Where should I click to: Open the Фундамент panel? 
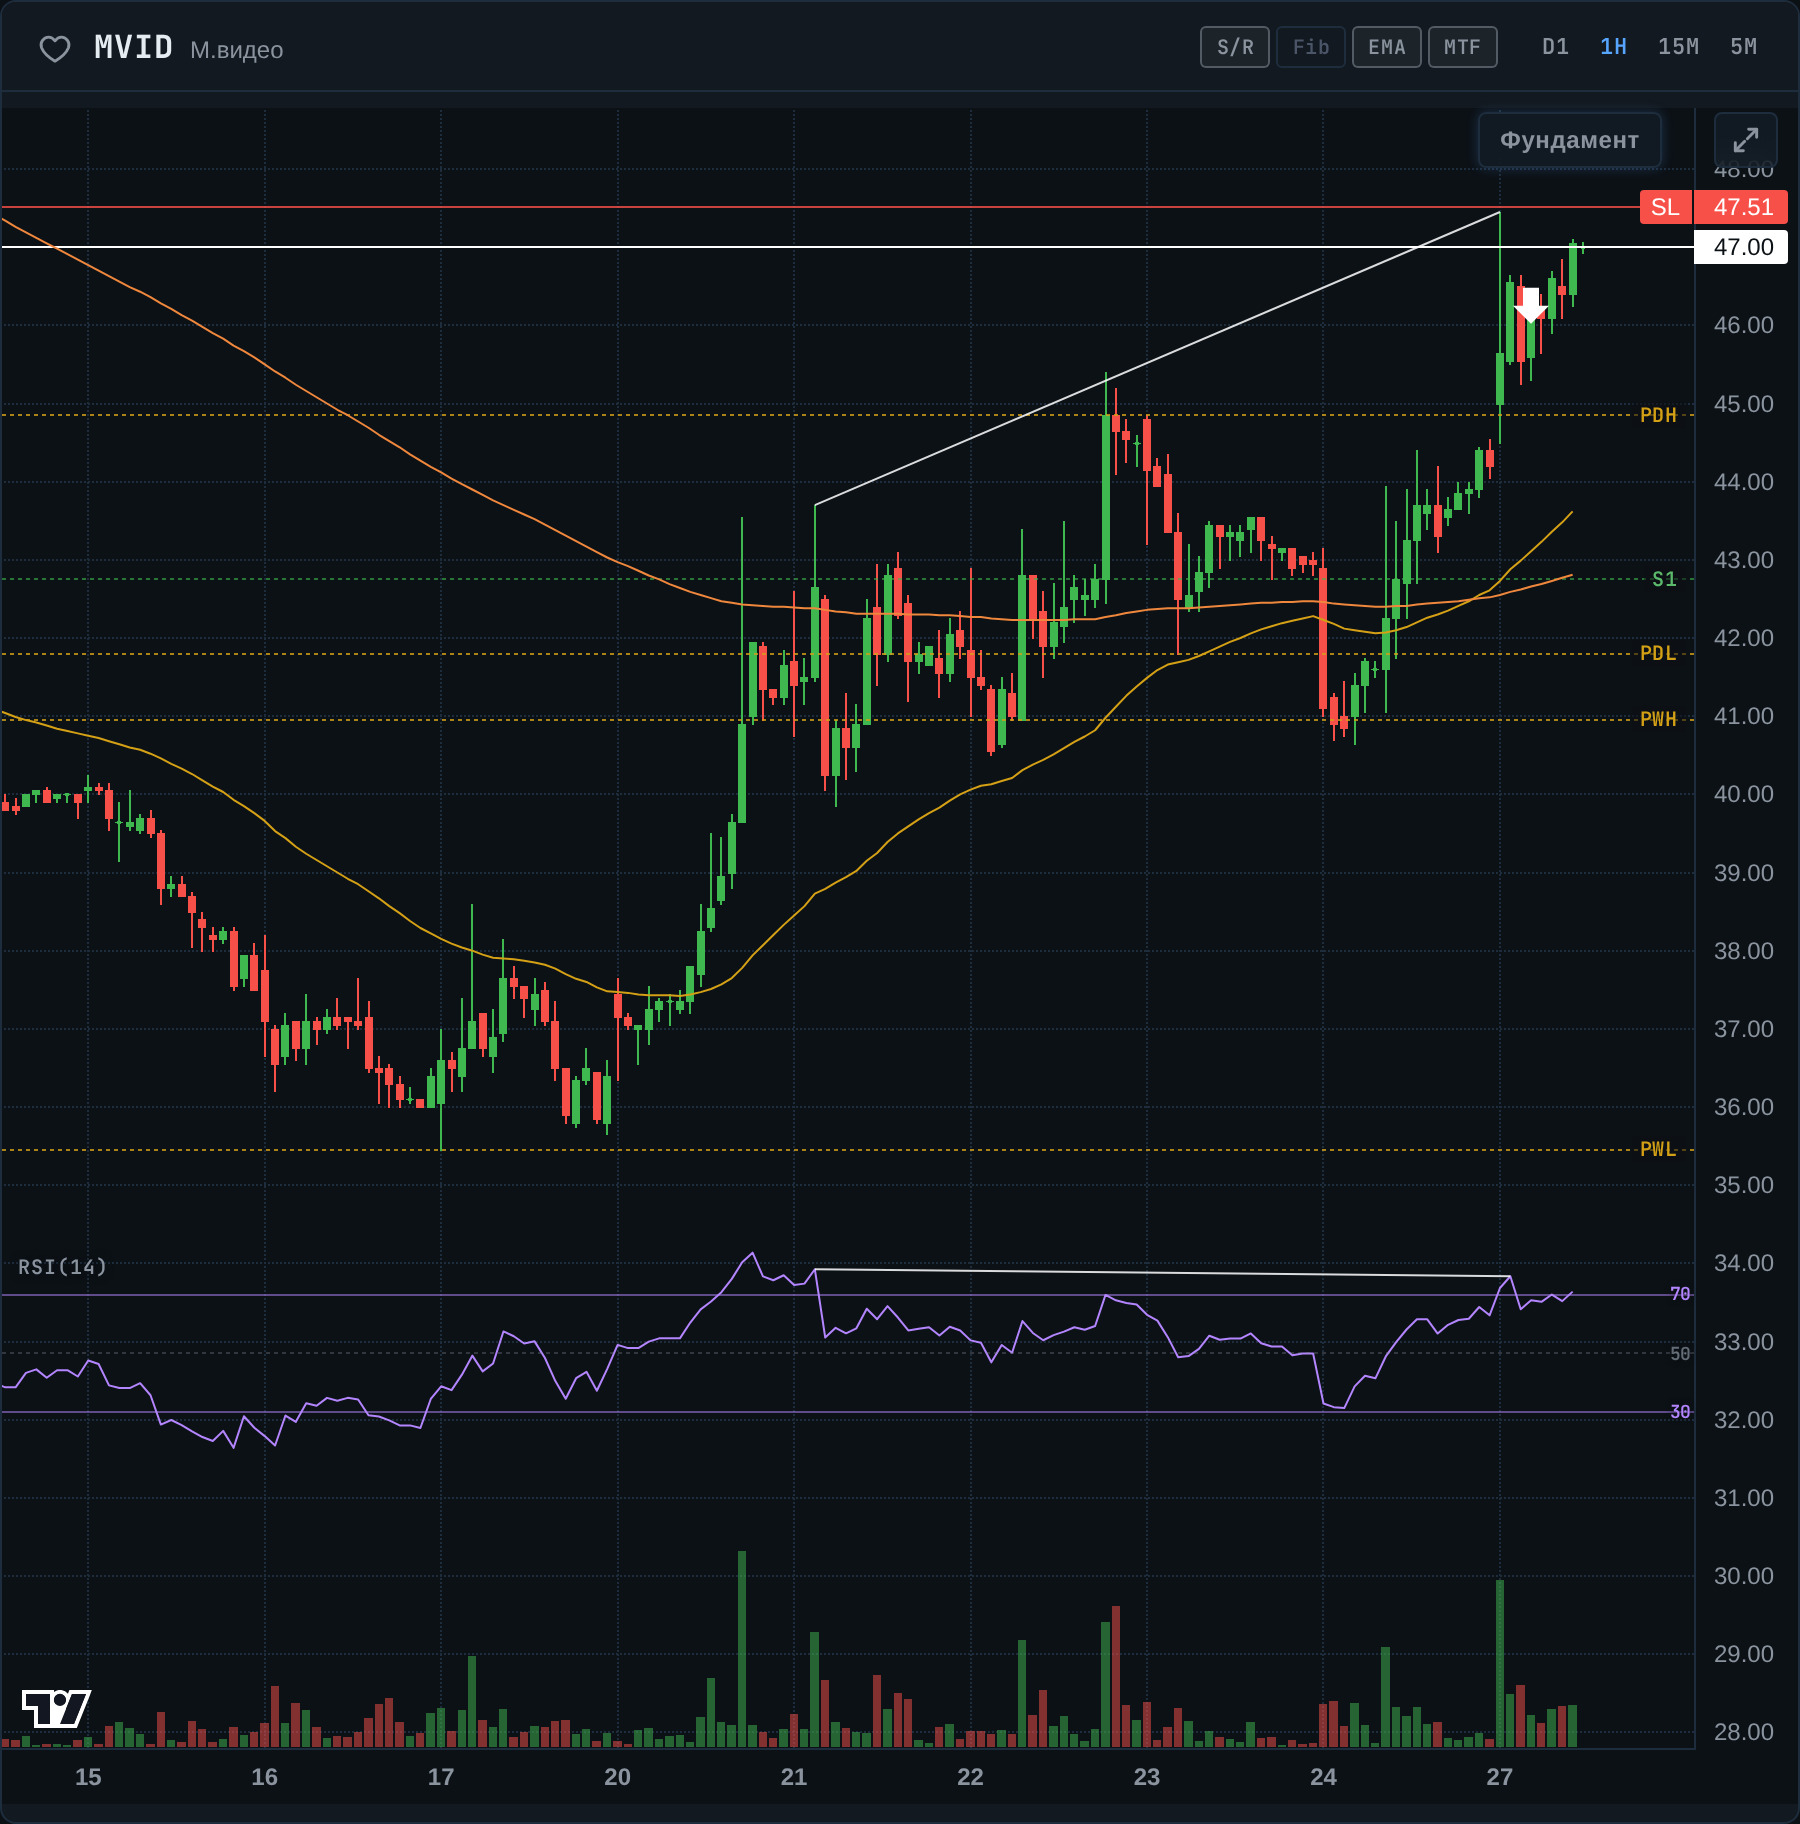(x=1569, y=140)
